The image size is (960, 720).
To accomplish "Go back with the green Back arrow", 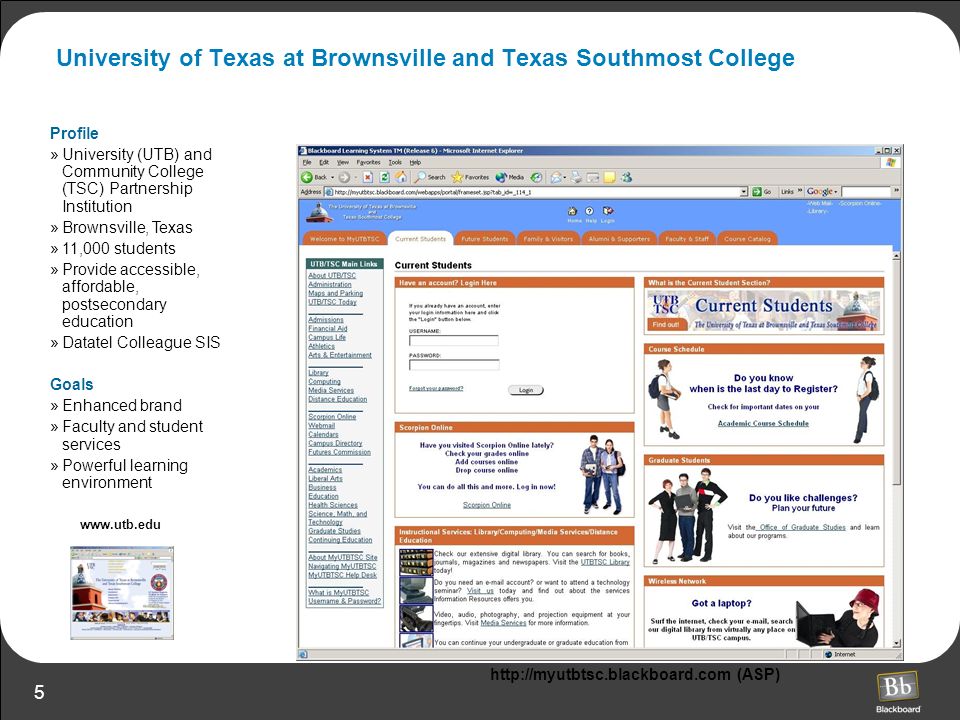I will [x=314, y=177].
